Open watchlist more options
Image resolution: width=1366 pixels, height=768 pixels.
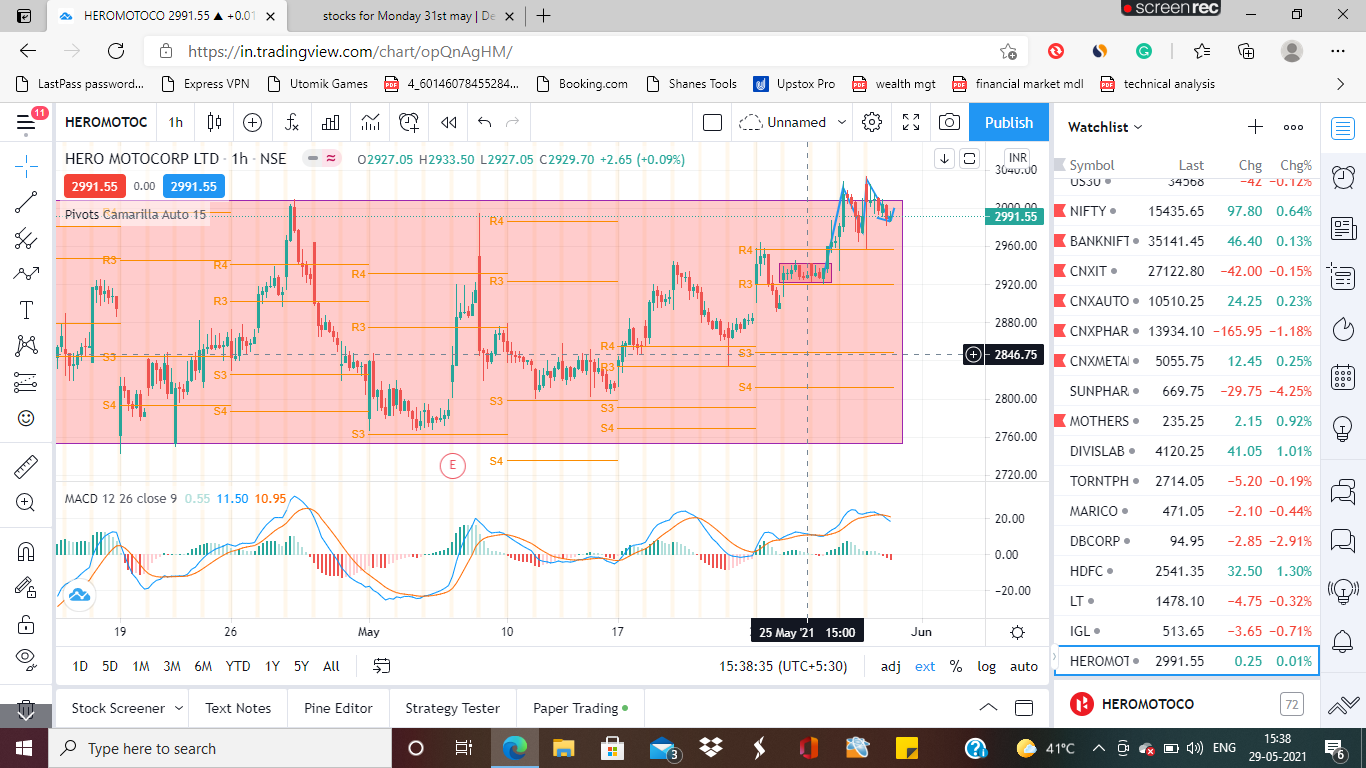pyautogui.click(x=1293, y=127)
